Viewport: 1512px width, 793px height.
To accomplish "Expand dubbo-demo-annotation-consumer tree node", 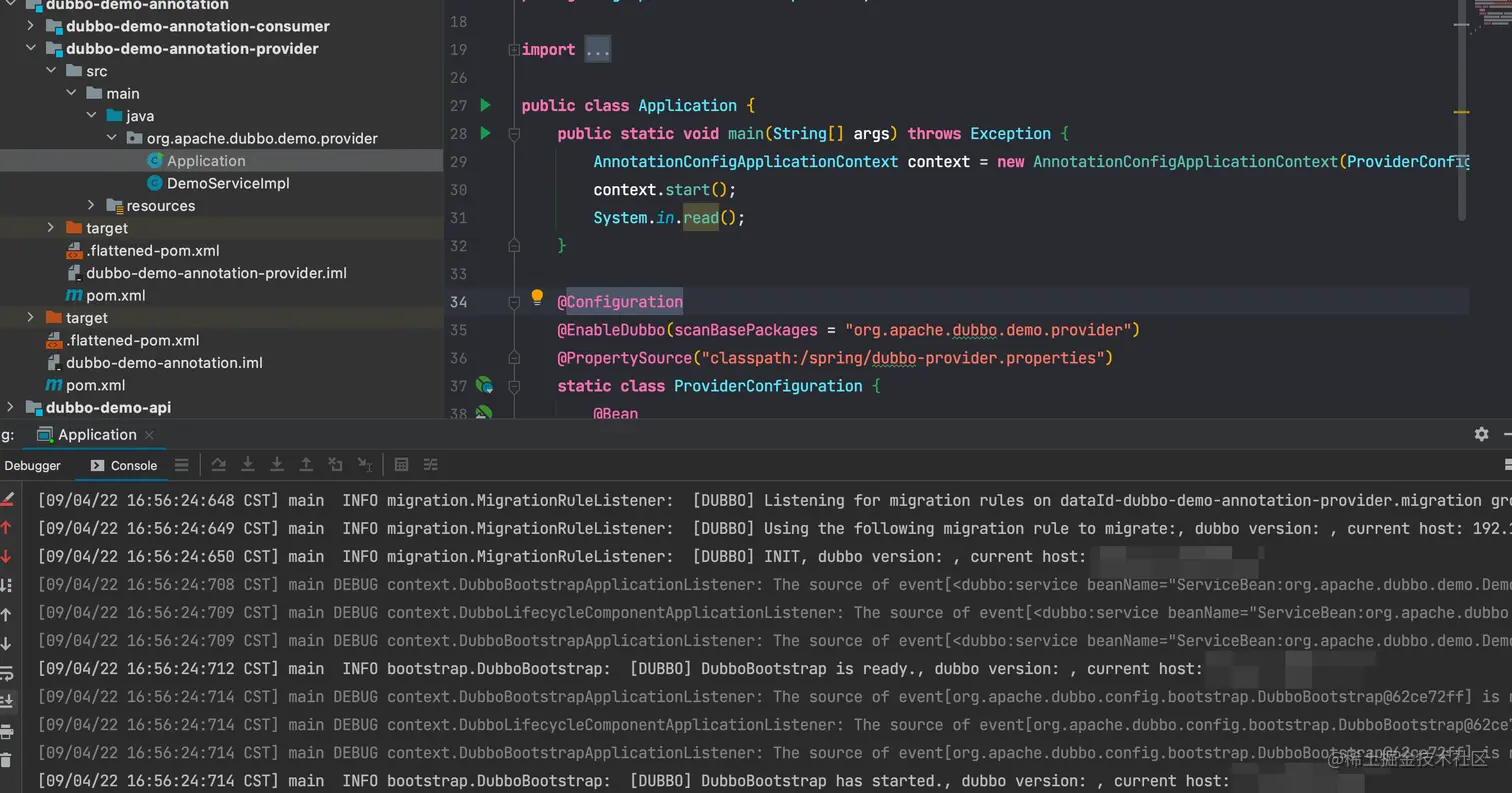I will click(31, 26).
